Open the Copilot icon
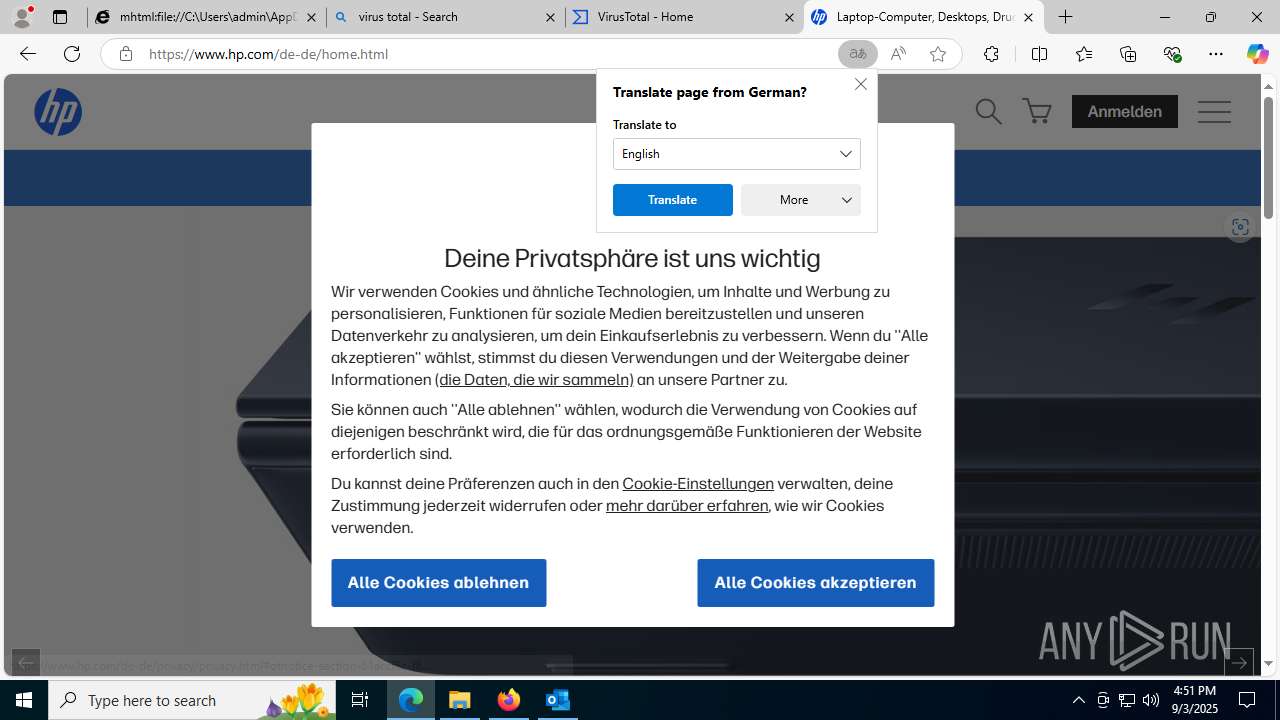 click(1257, 54)
